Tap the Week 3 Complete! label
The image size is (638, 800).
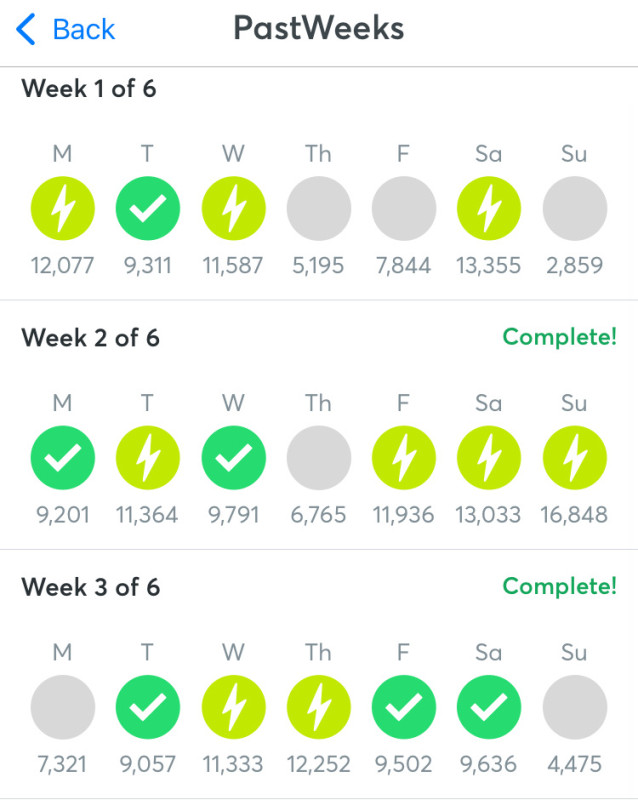point(559,586)
